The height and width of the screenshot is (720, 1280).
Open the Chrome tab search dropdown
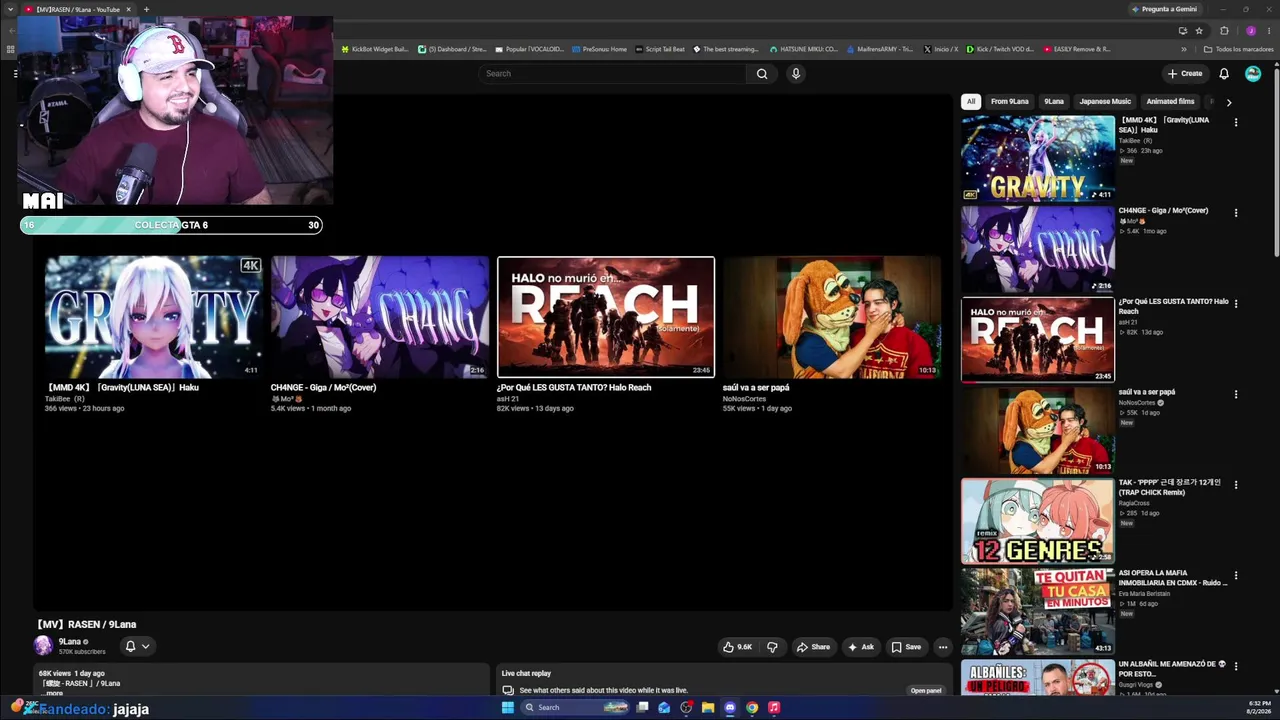11,9
